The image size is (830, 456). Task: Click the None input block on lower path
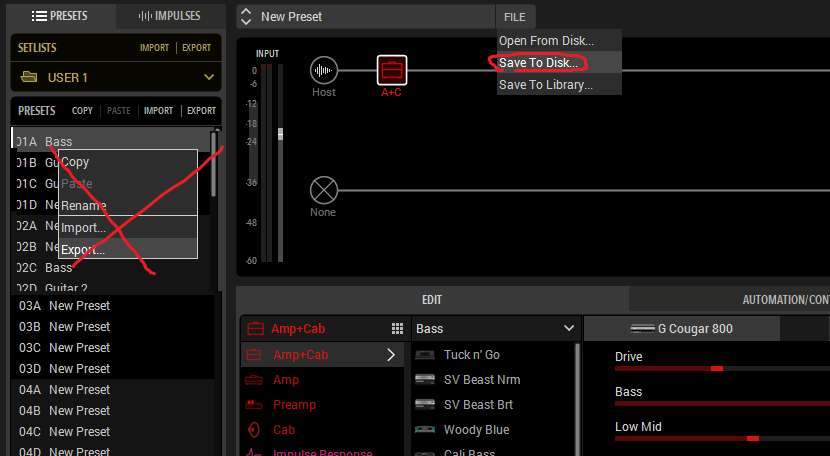click(323, 190)
